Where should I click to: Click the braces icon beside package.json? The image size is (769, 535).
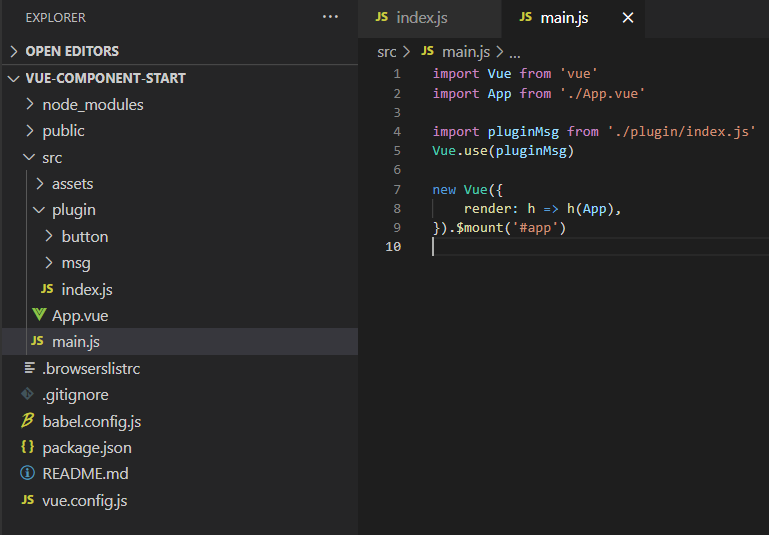[27, 447]
